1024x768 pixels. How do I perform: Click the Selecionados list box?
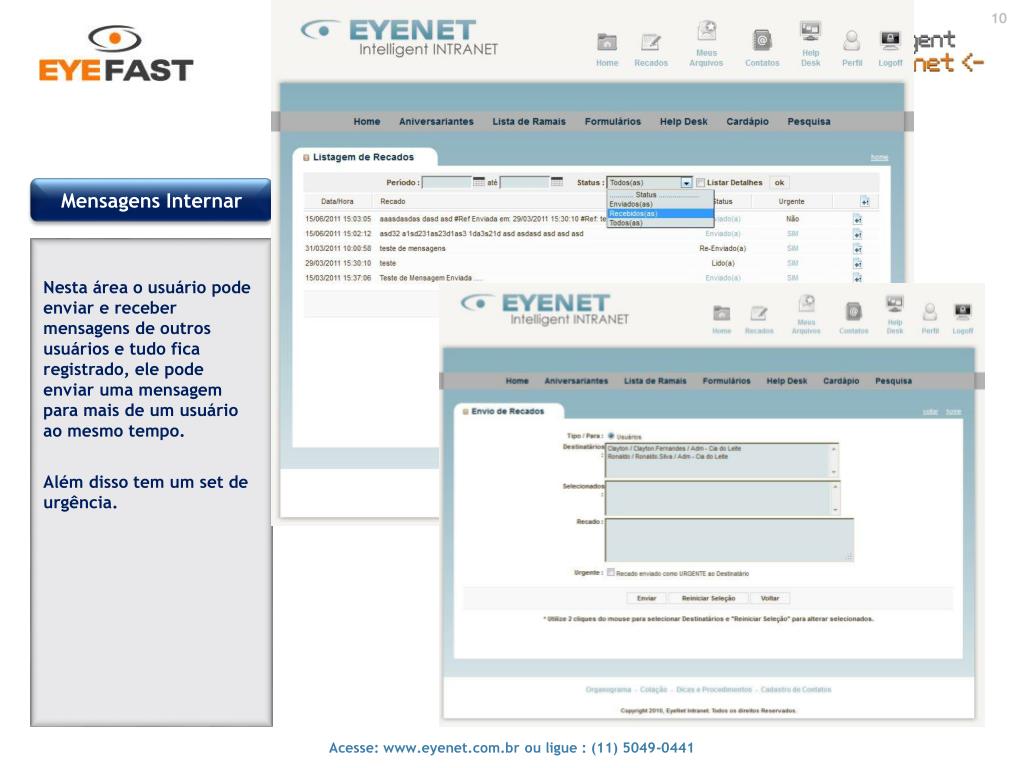click(x=722, y=499)
